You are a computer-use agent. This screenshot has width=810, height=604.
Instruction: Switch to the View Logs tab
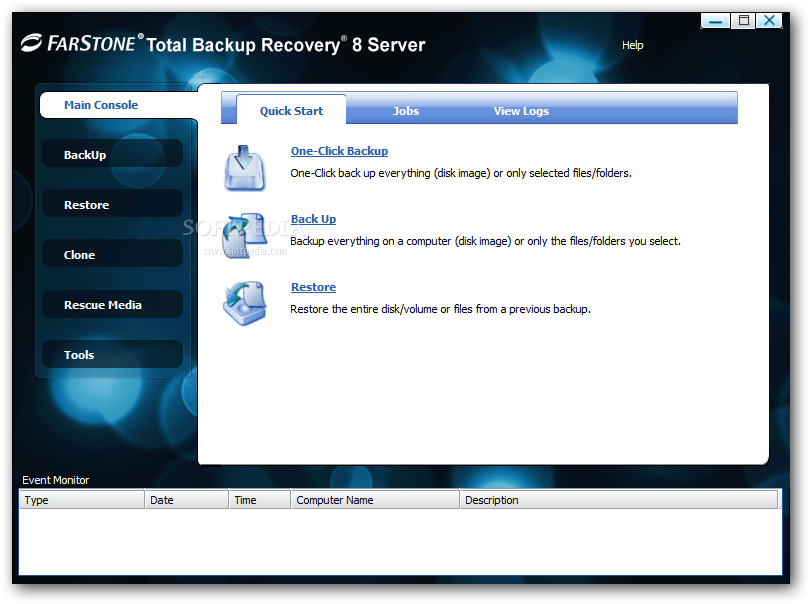click(521, 111)
